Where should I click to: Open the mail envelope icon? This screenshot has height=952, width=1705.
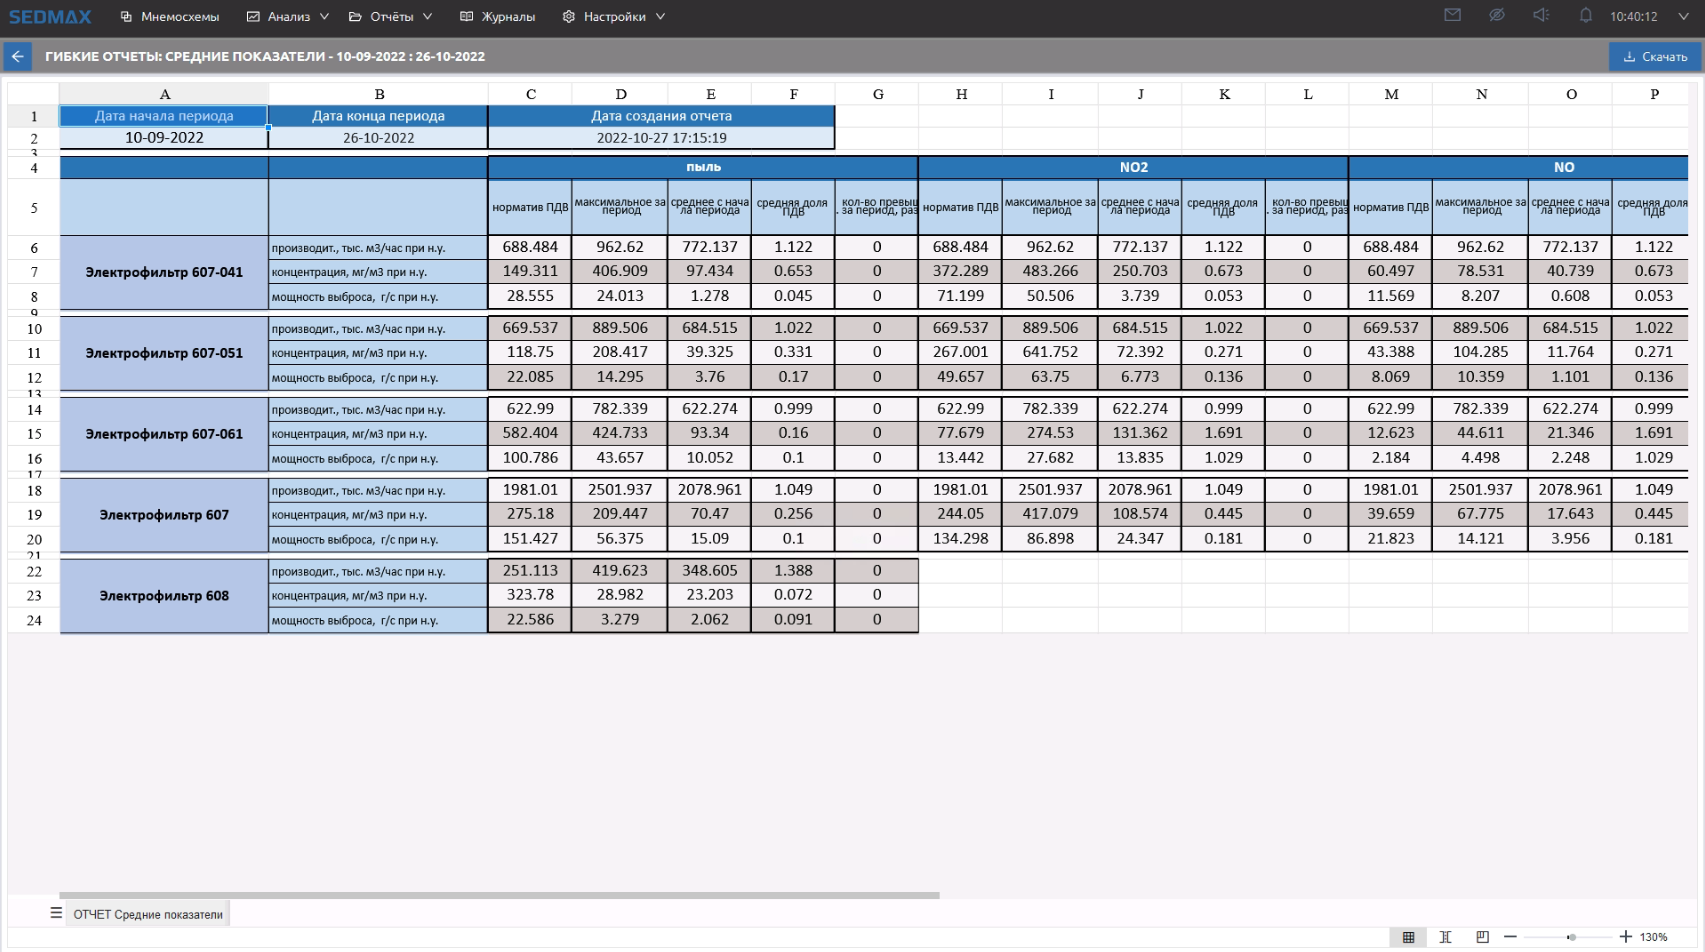click(x=1452, y=15)
